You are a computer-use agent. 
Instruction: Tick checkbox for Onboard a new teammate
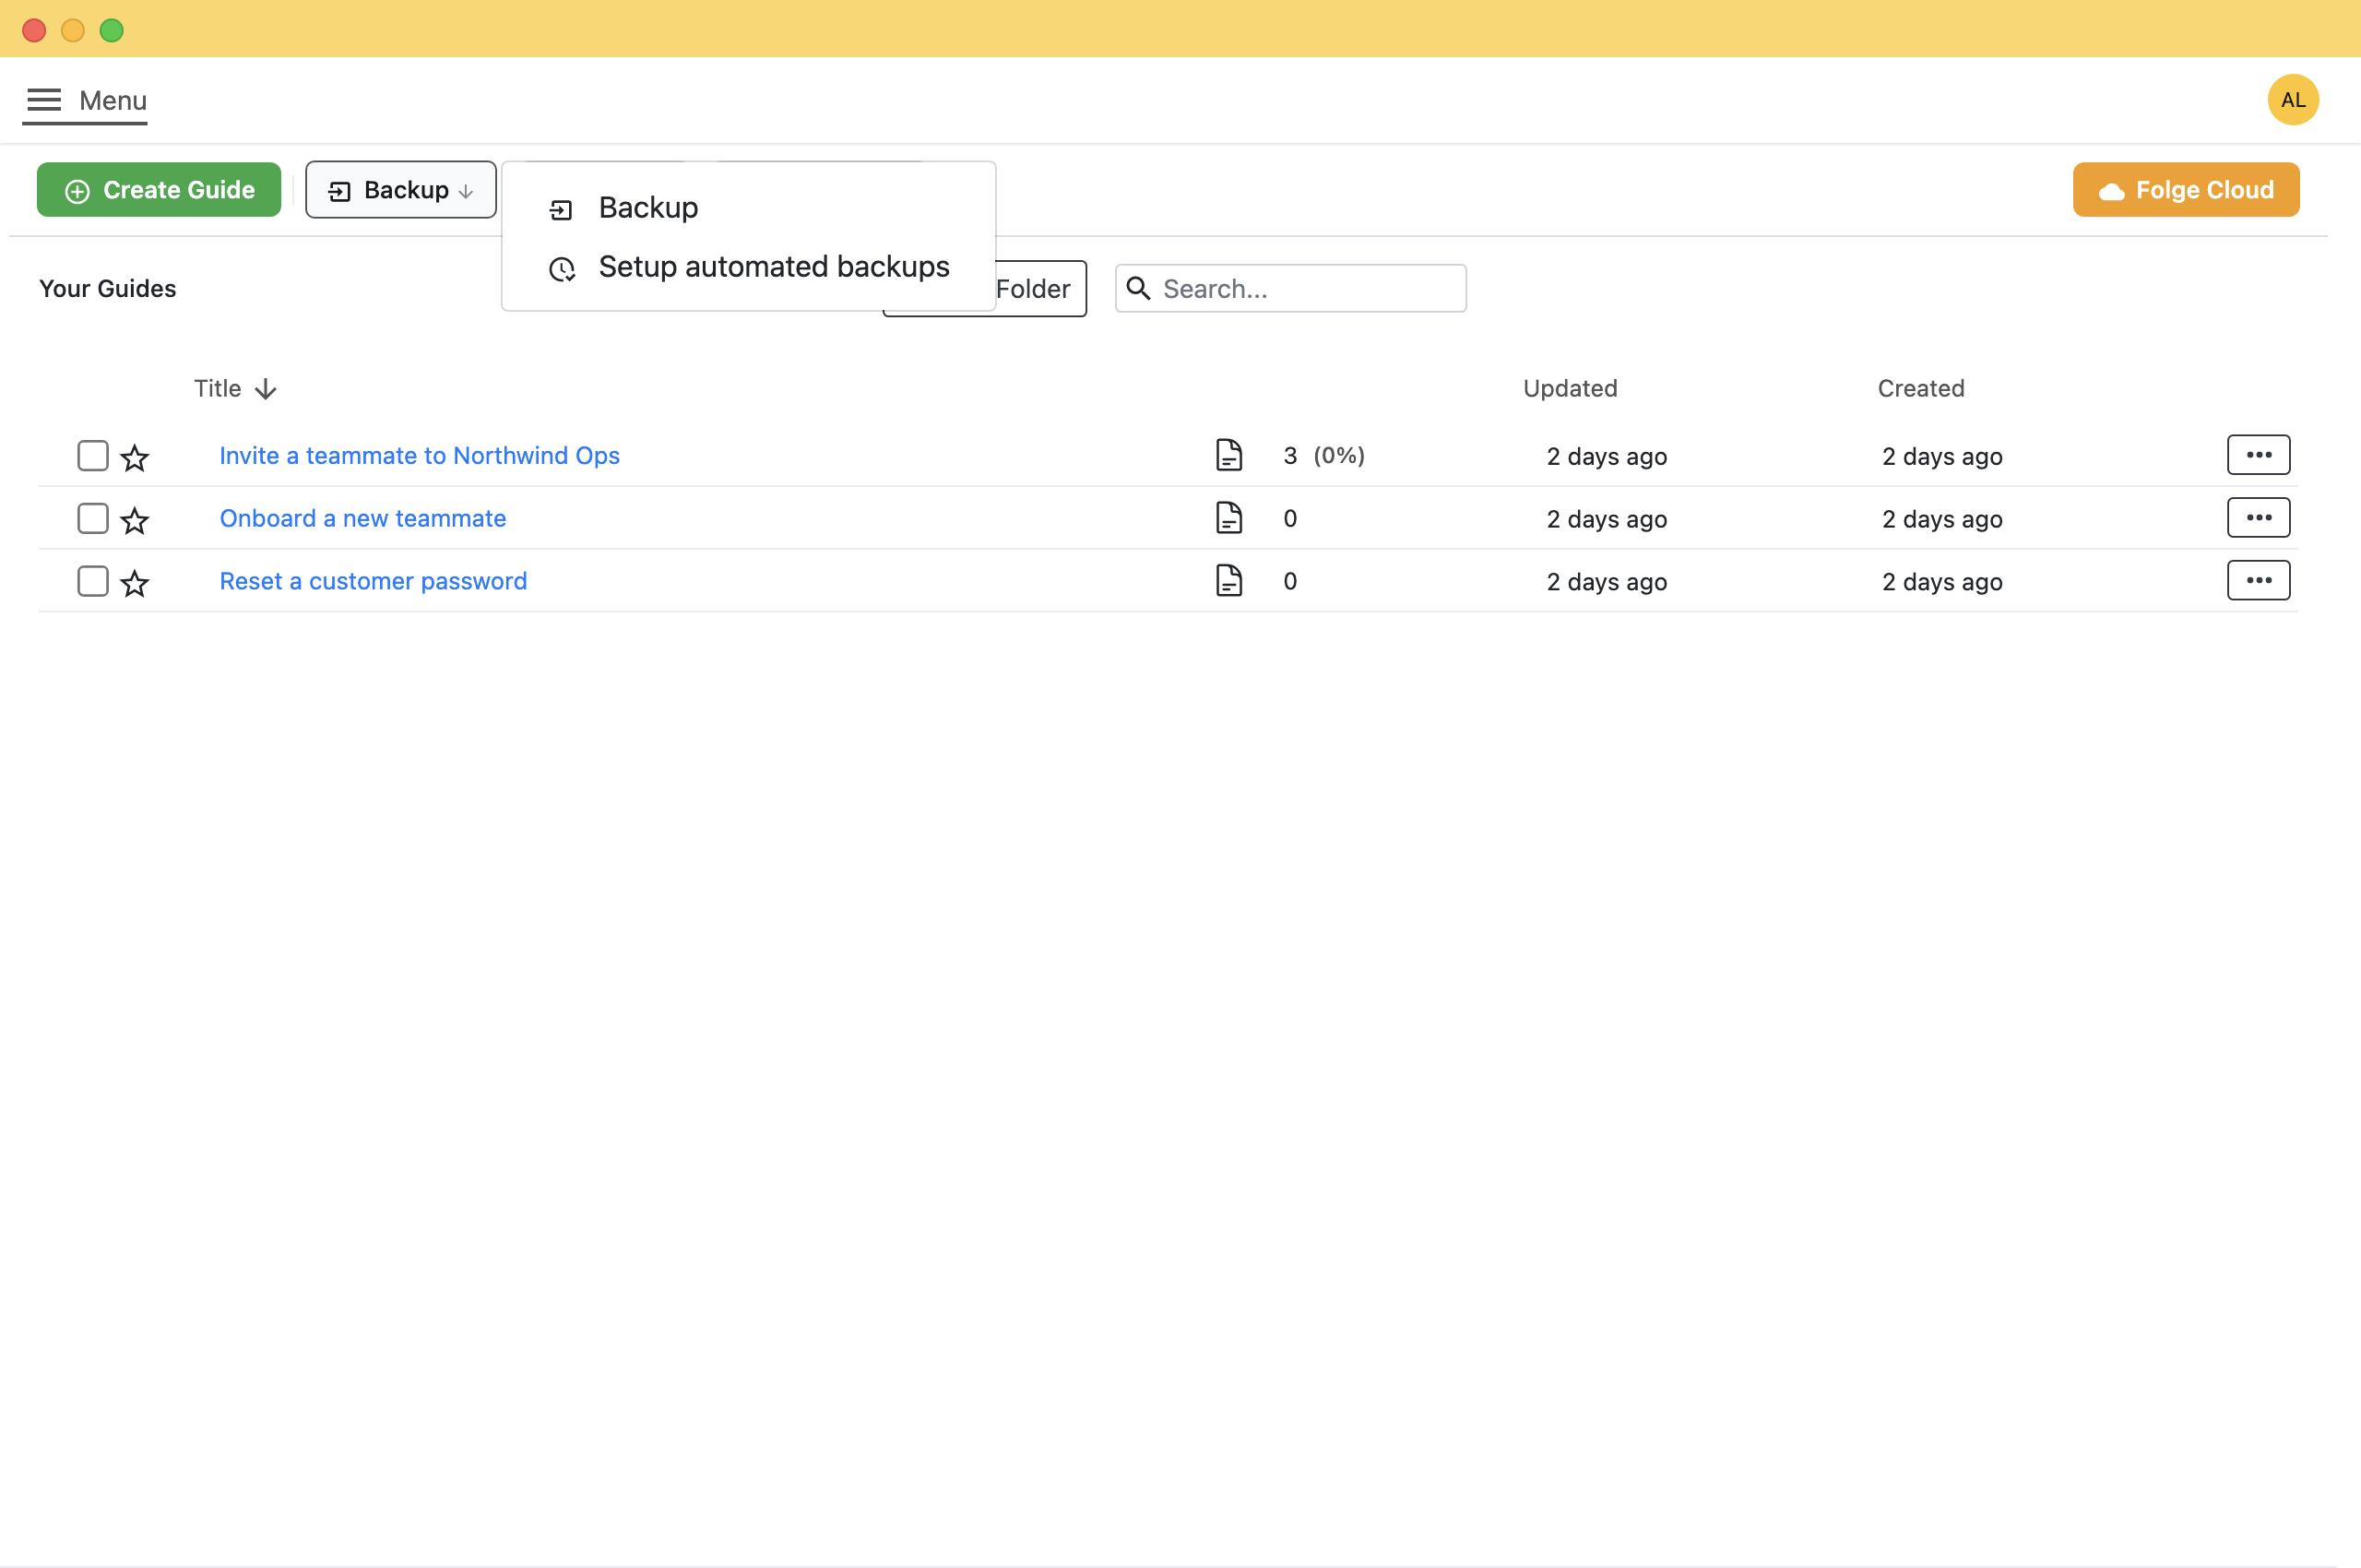(x=93, y=519)
